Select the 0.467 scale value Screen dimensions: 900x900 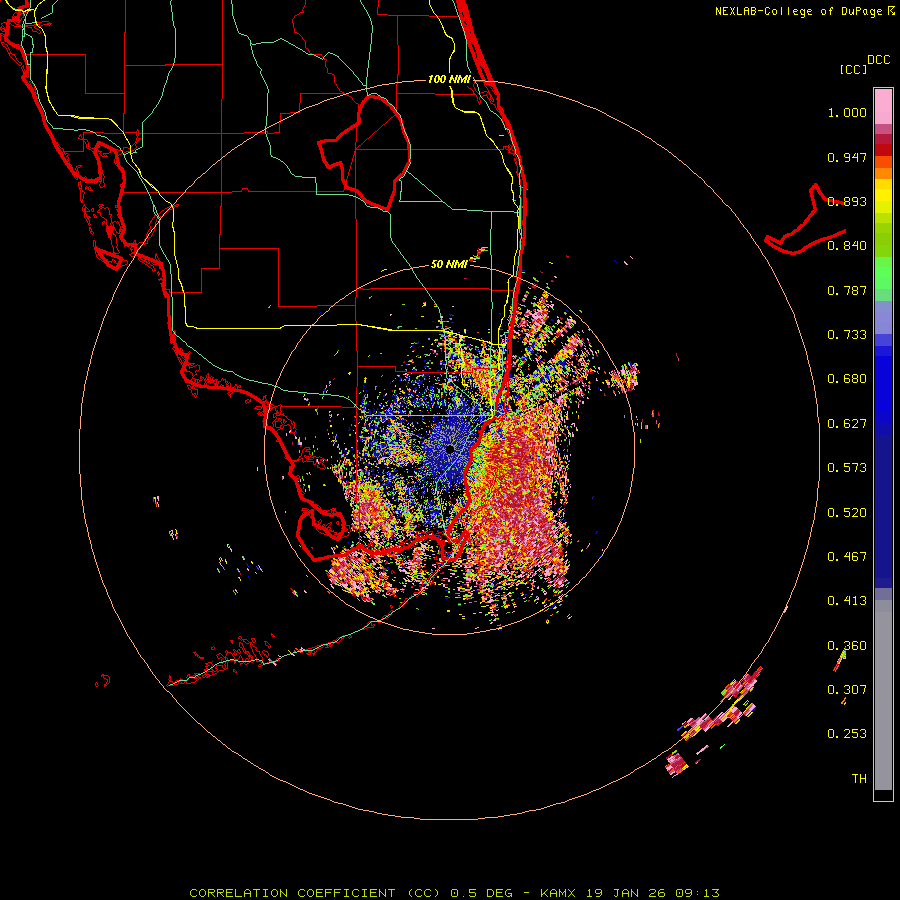tap(847, 557)
